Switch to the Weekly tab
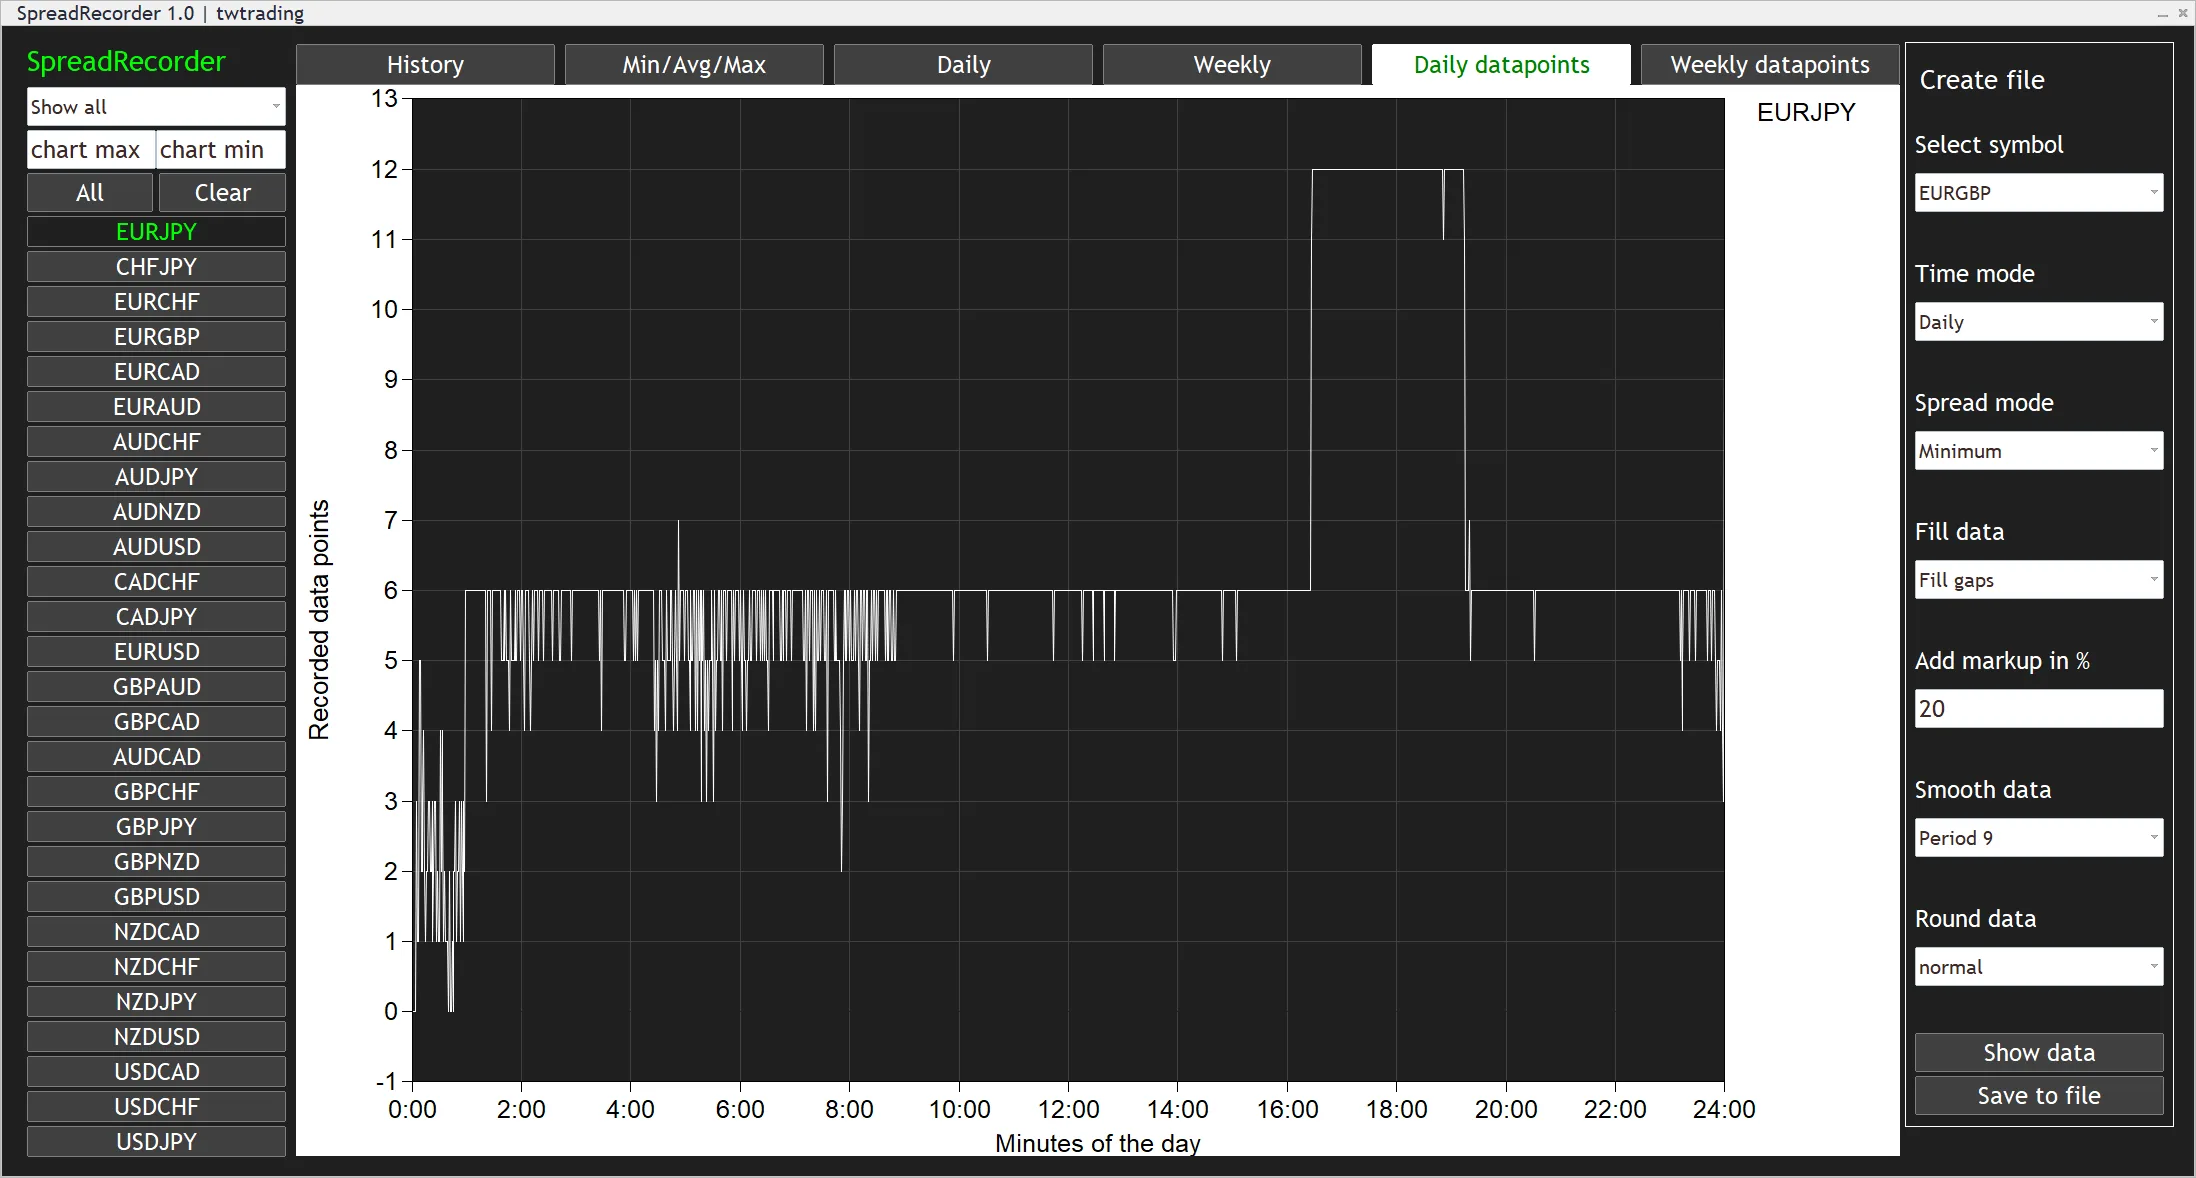The width and height of the screenshot is (2196, 1178). point(1232,65)
